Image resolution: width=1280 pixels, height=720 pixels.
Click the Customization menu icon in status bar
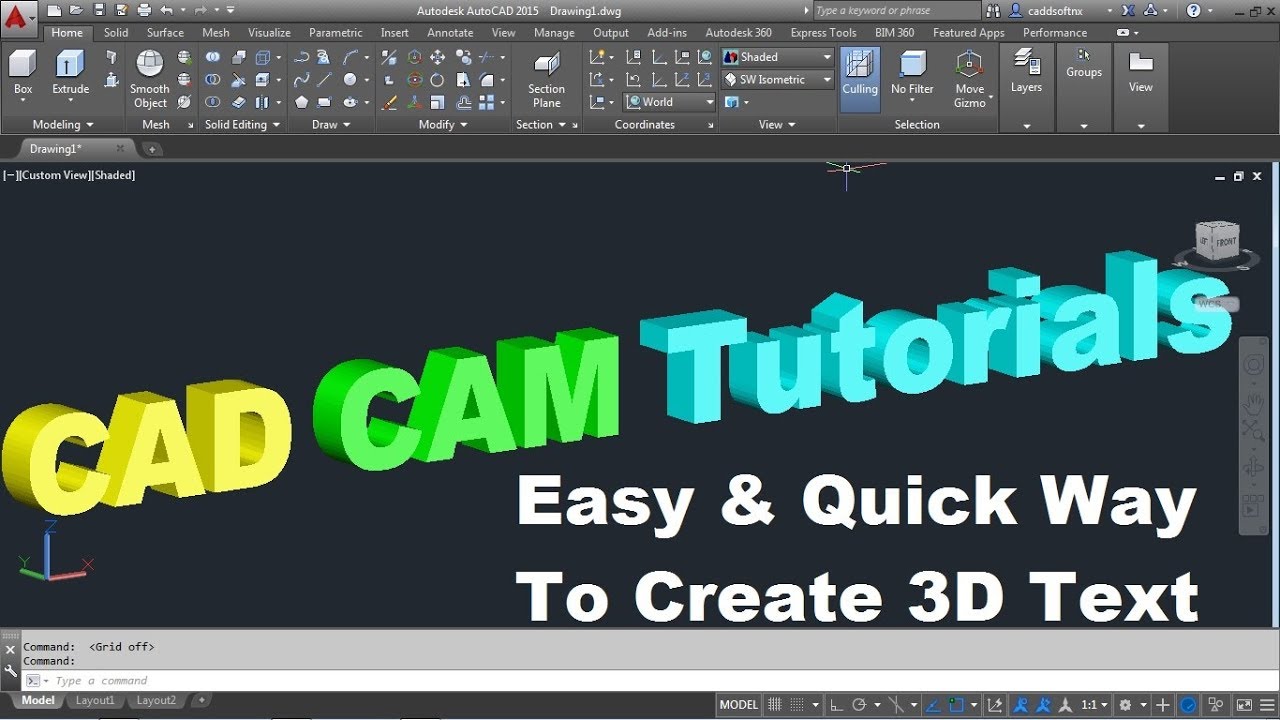[1266, 705]
